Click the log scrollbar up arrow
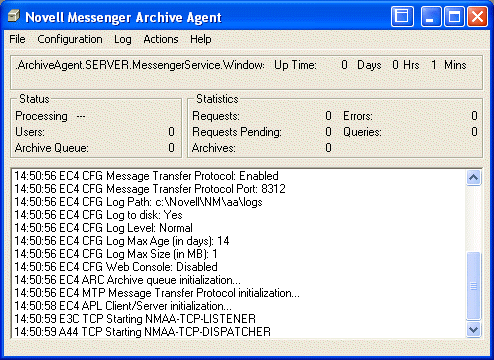494x360 pixels. coord(473,177)
